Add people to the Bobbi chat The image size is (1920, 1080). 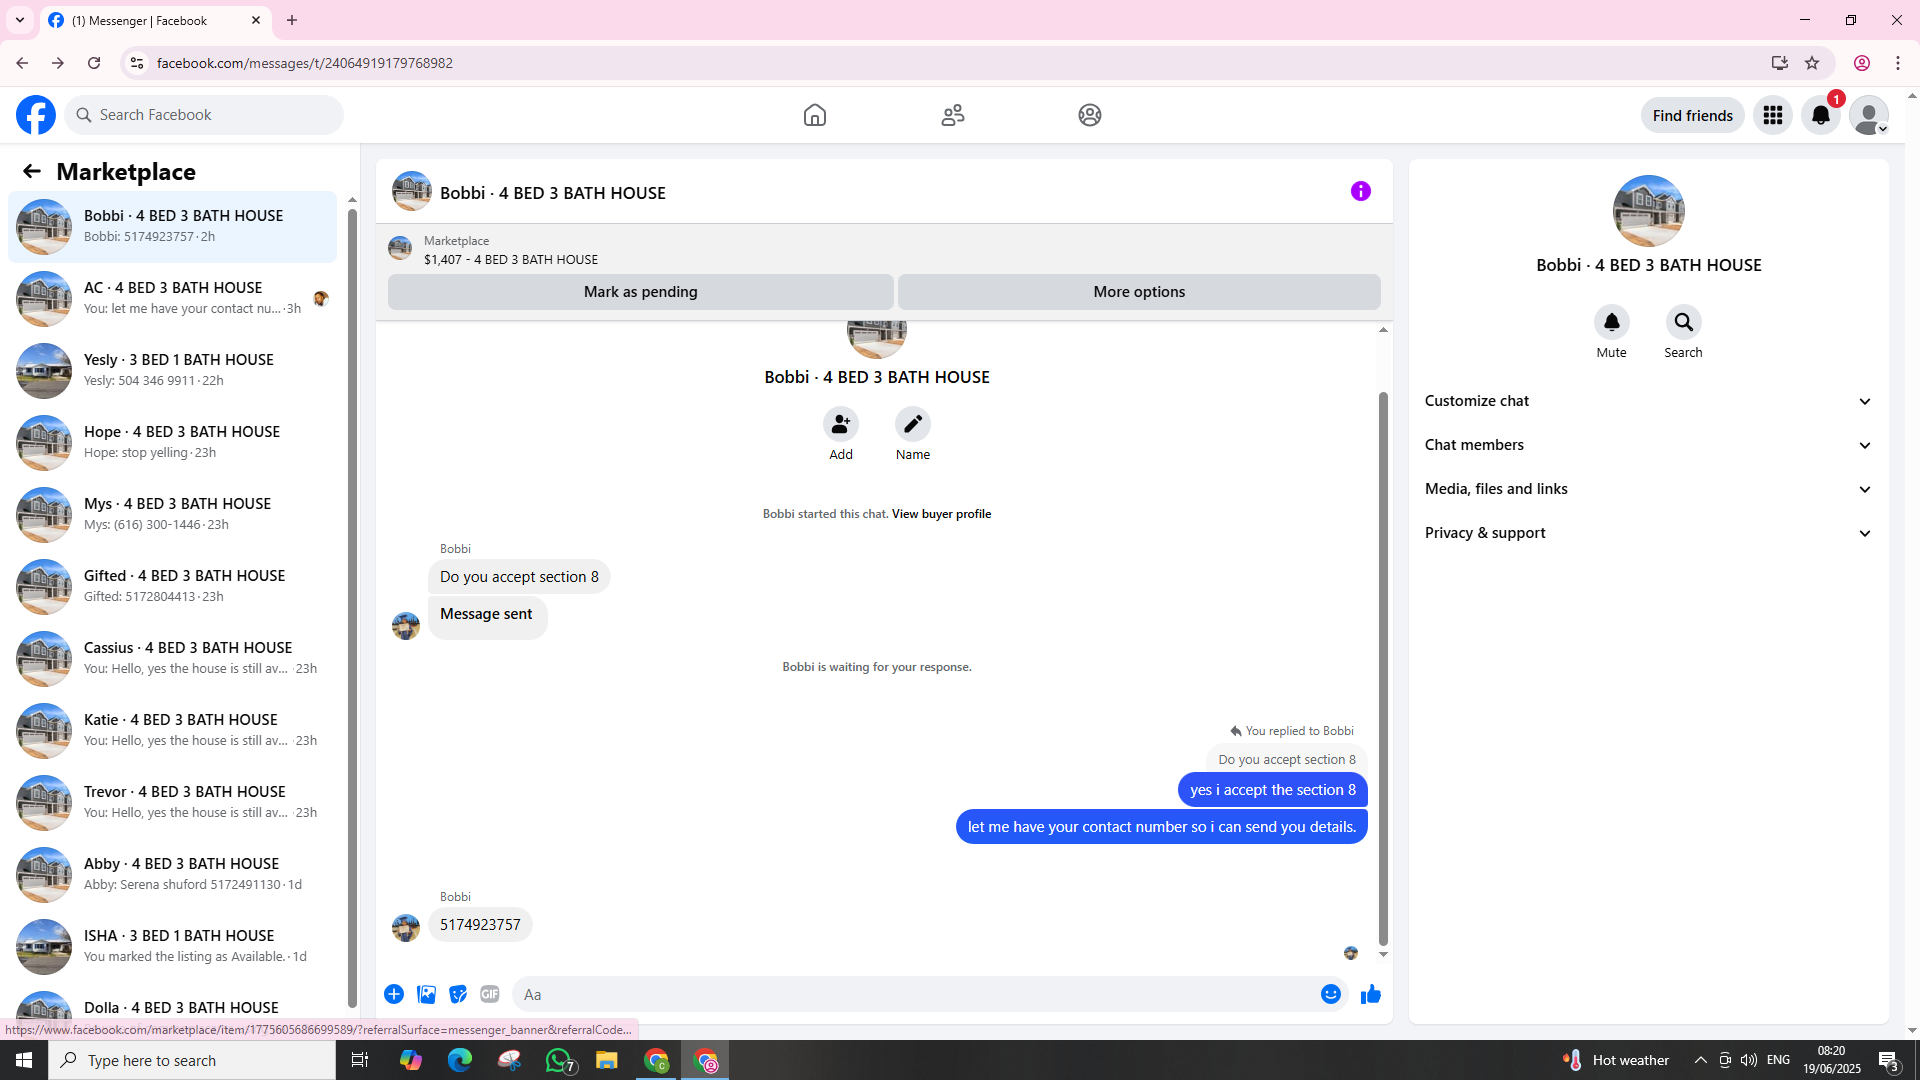(x=841, y=424)
